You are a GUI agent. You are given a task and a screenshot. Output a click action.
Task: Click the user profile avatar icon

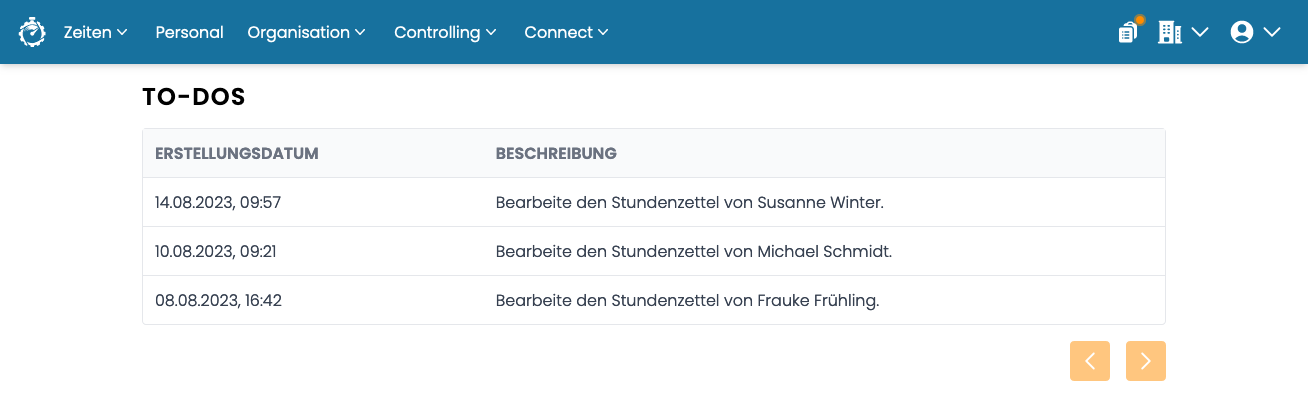pyautogui.click(x=1242, y=32)
